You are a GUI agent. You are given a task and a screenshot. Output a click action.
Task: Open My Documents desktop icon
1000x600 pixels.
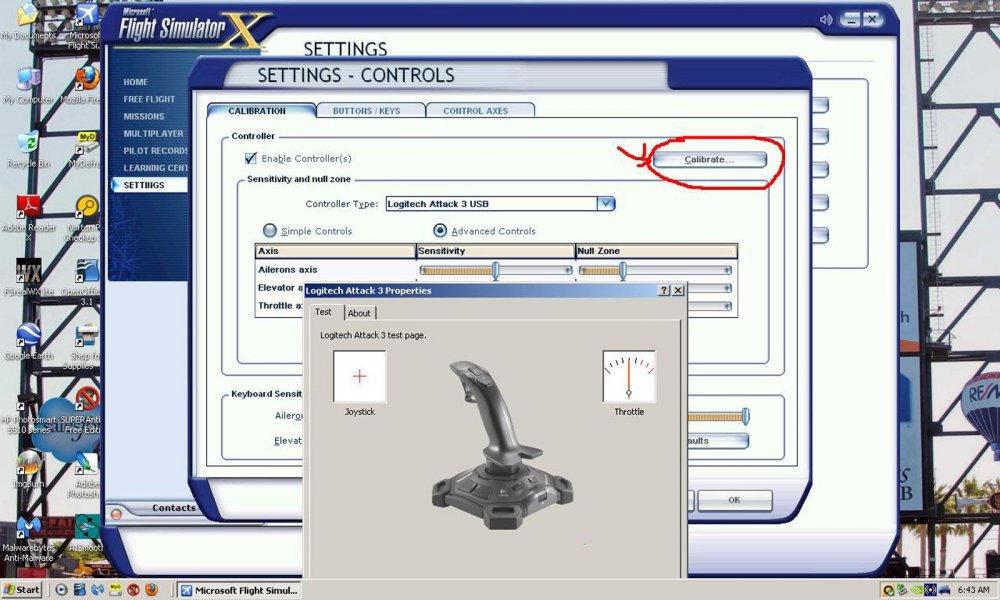click(x=27, y=20)
